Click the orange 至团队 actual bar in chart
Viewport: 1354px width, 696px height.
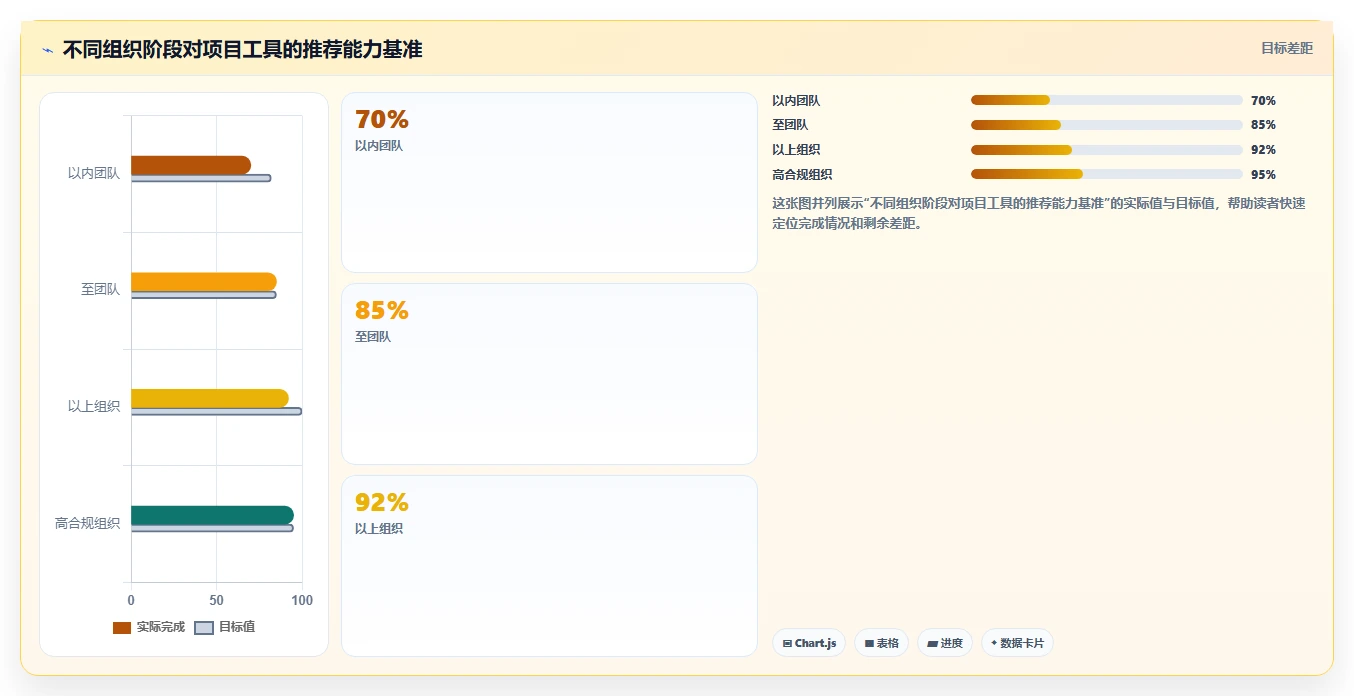[x=204, y=282]
